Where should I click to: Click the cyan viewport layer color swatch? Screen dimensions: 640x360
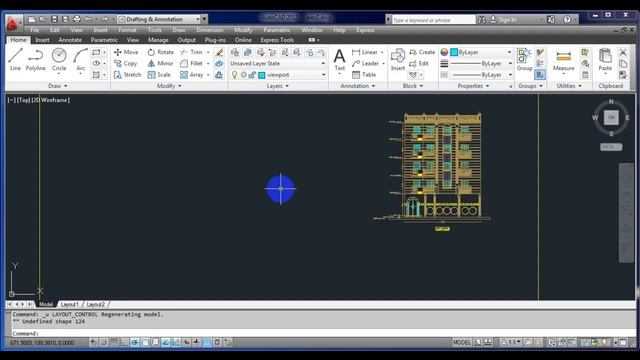[x=262, y=75]
